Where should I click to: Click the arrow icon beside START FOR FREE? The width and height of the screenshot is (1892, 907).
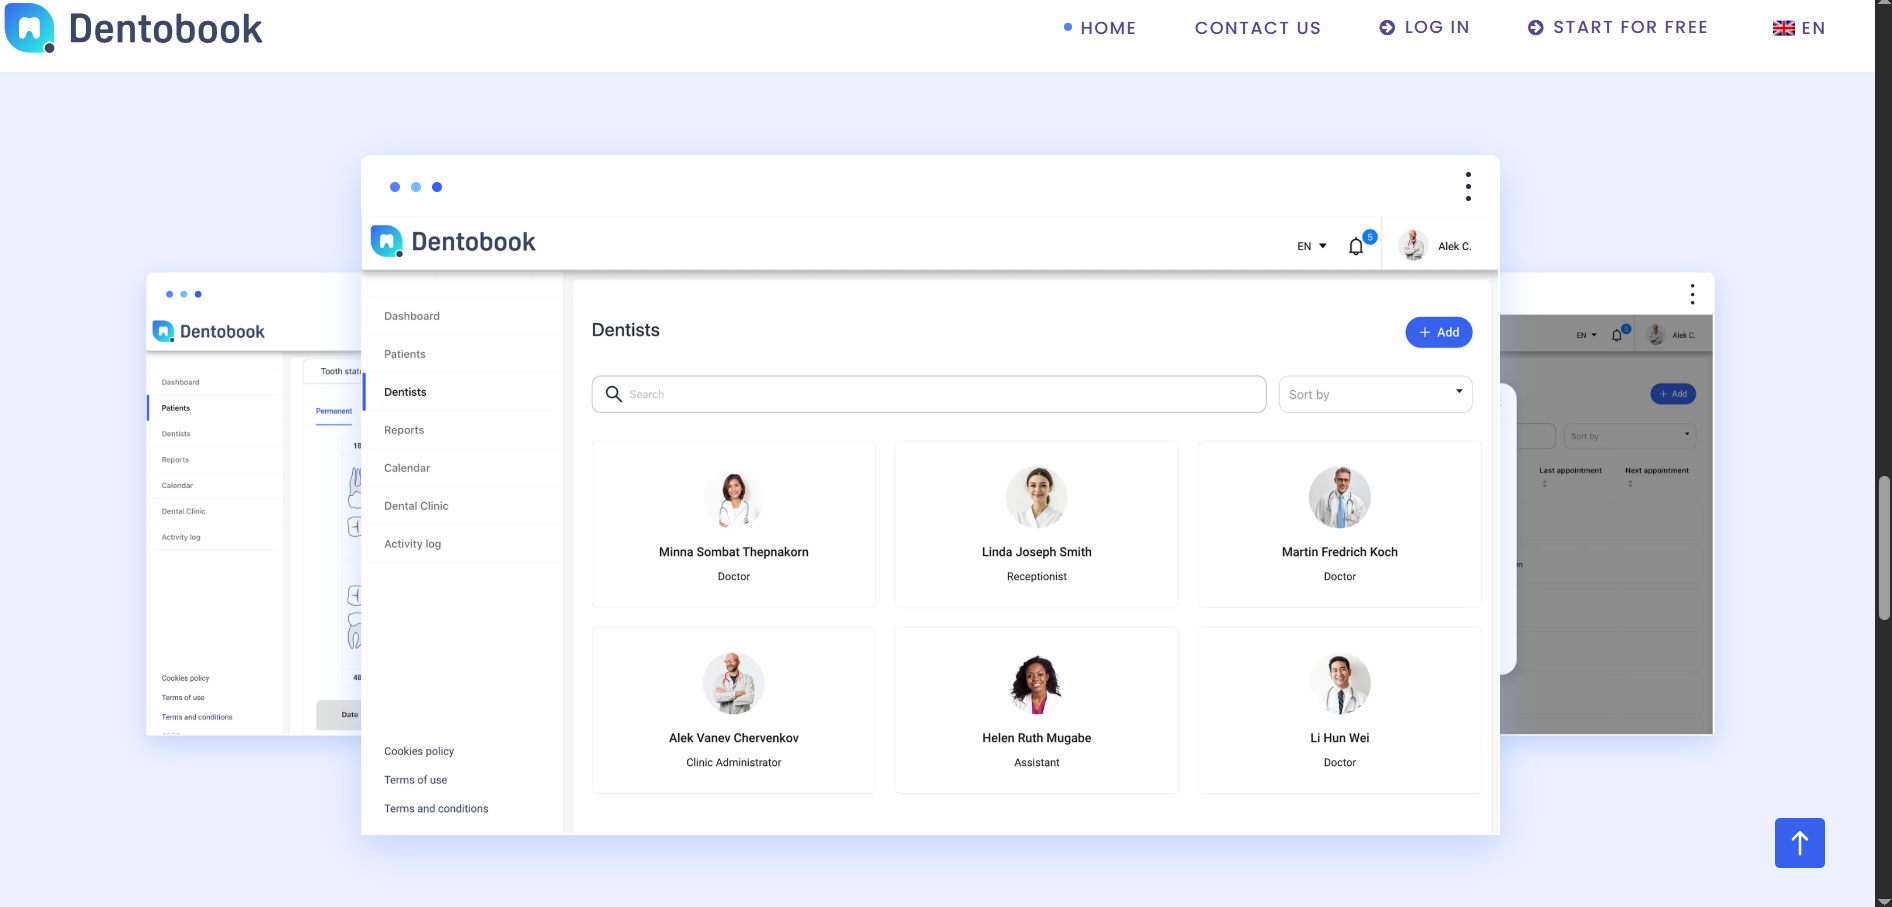1536,28
